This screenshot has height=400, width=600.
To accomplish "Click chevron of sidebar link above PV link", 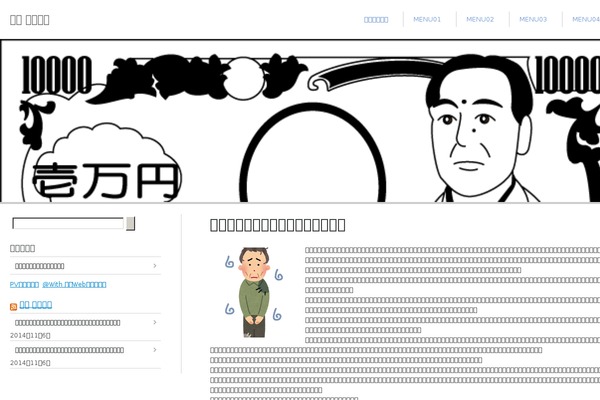I will [x=155, y=266].
